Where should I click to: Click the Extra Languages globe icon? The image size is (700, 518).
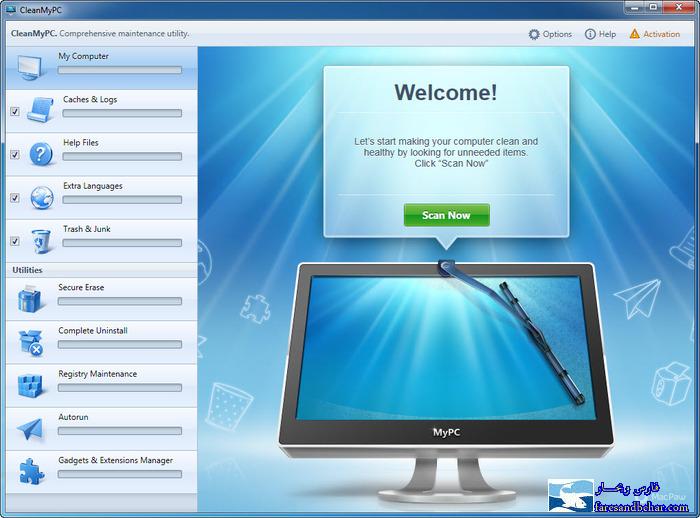coord(41,196)
